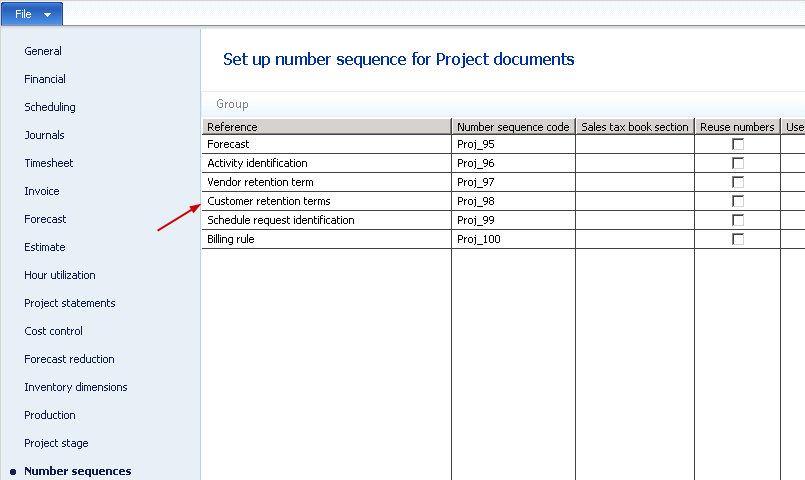Go to the Timesheet section
This screenshot has width=805, height=480.
coord(49,163)
